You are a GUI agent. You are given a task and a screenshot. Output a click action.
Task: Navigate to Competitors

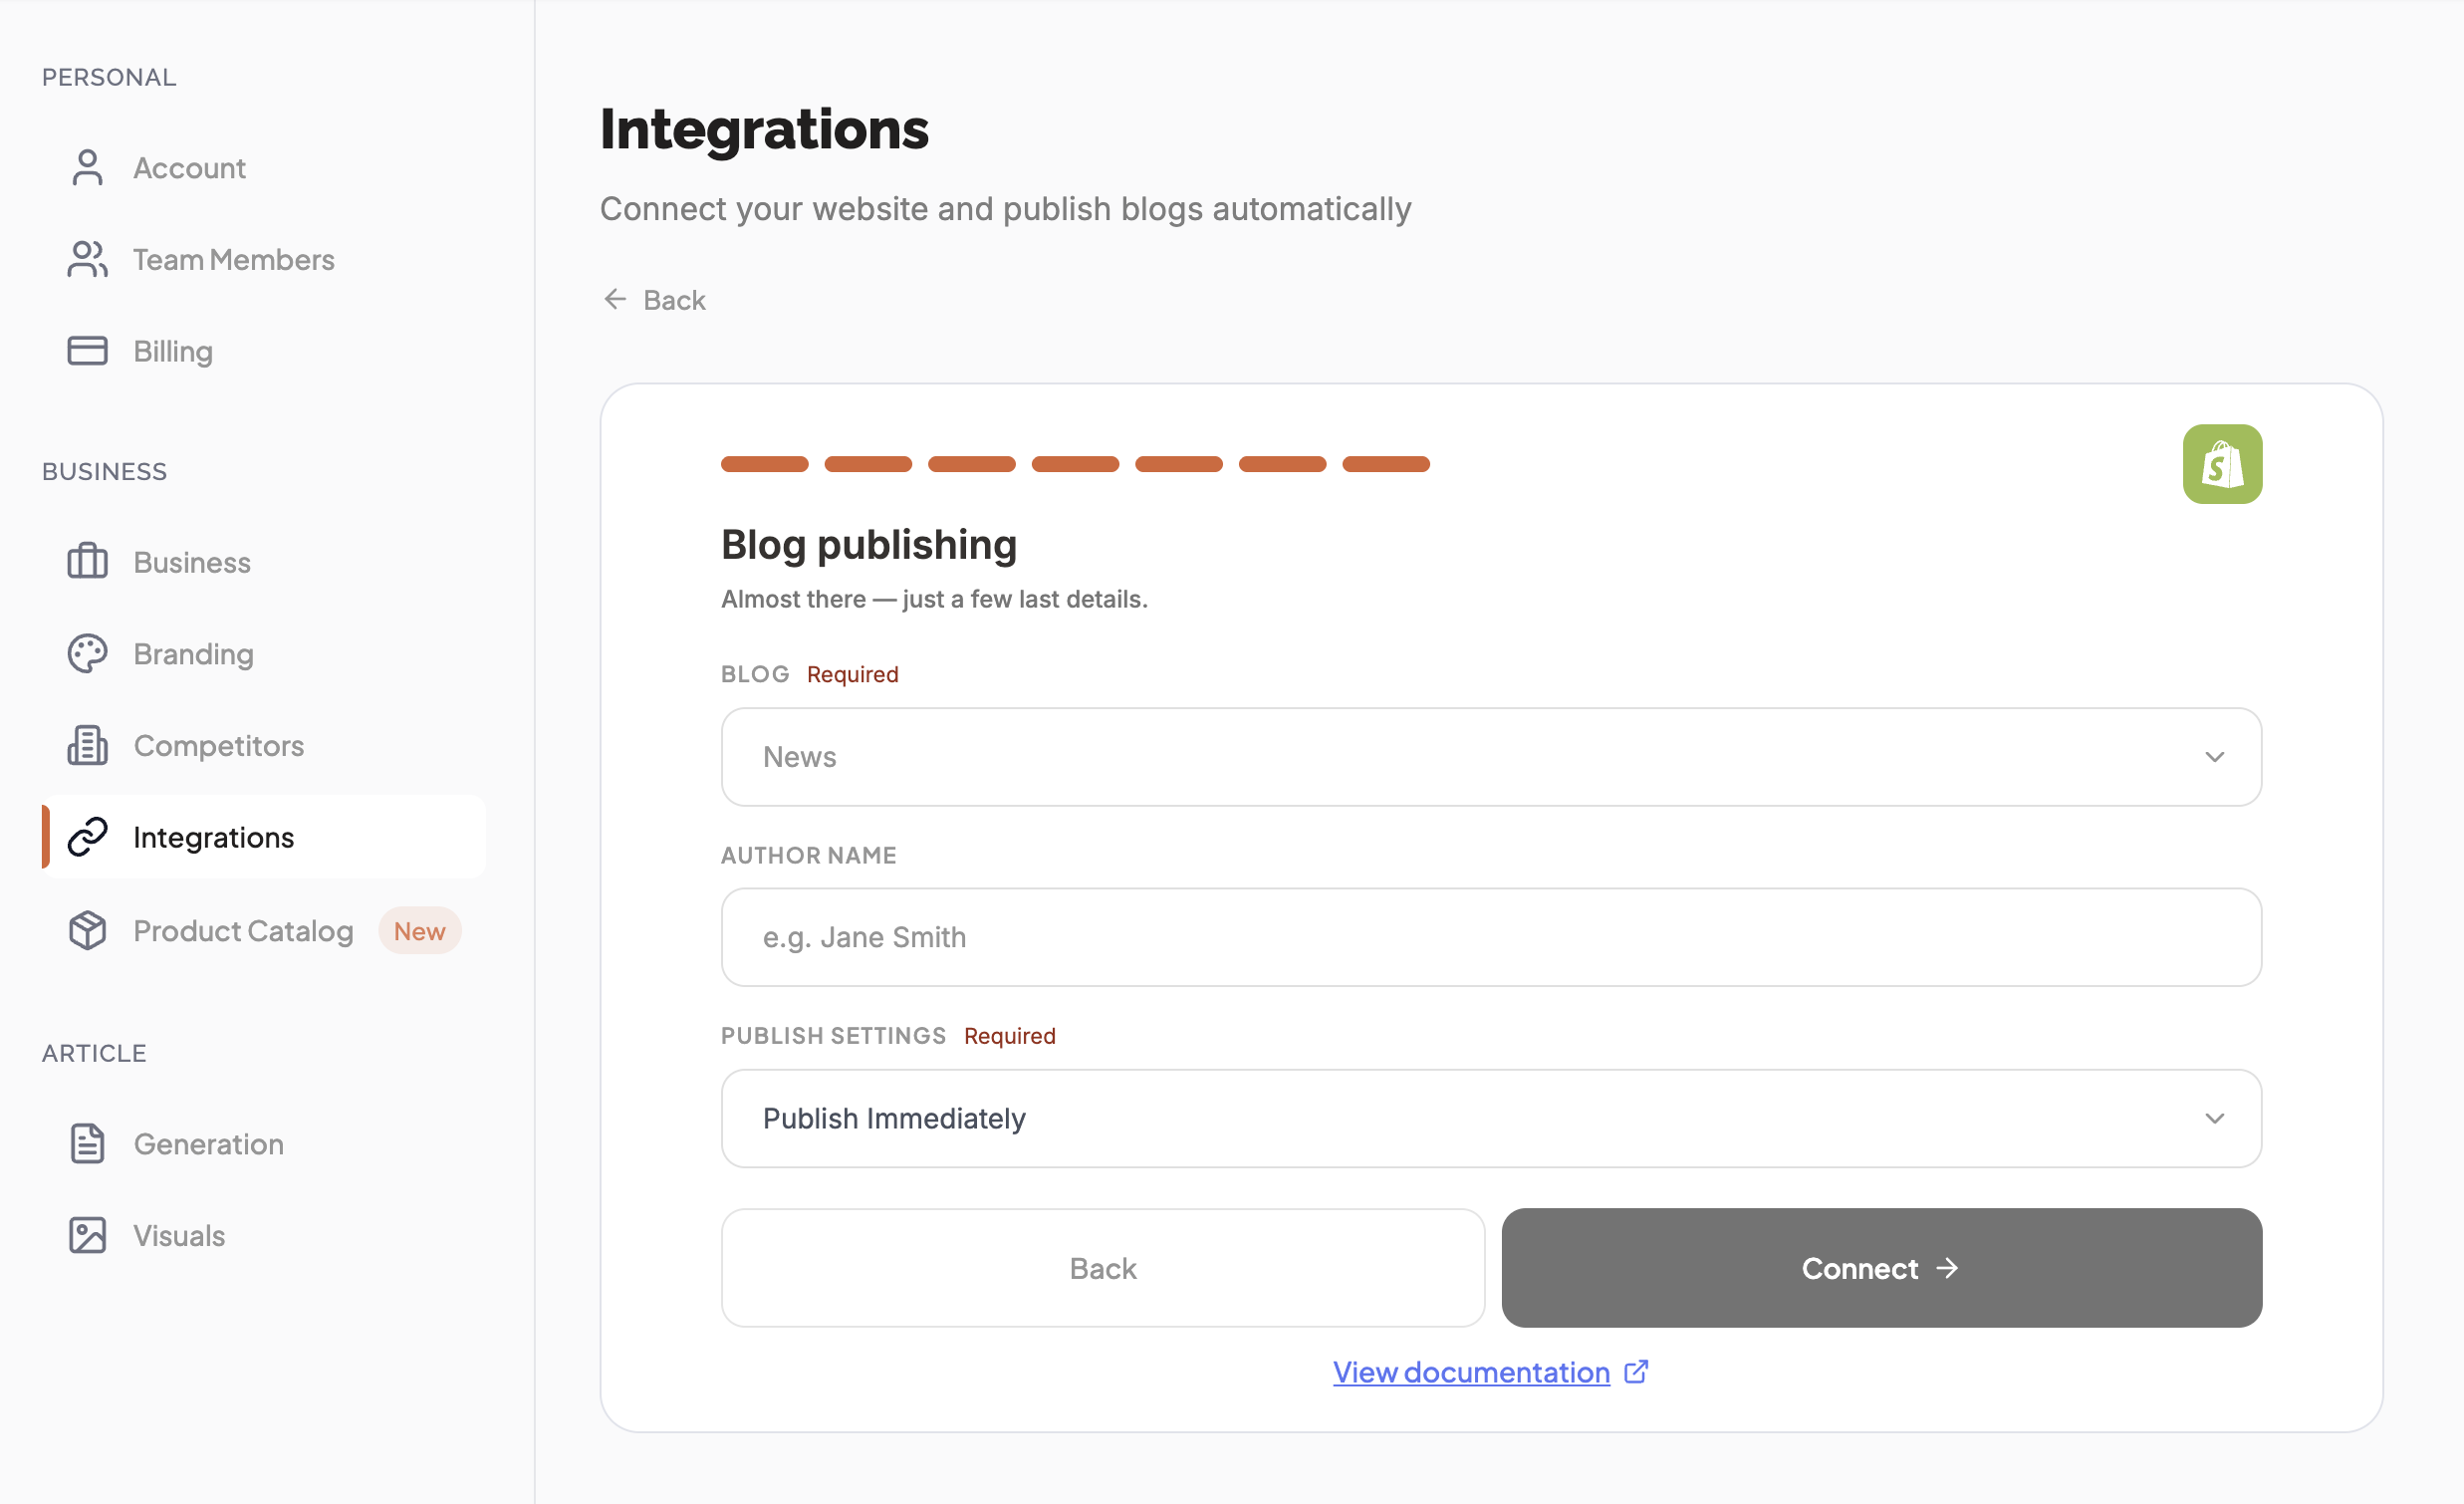tap(264, 746)
